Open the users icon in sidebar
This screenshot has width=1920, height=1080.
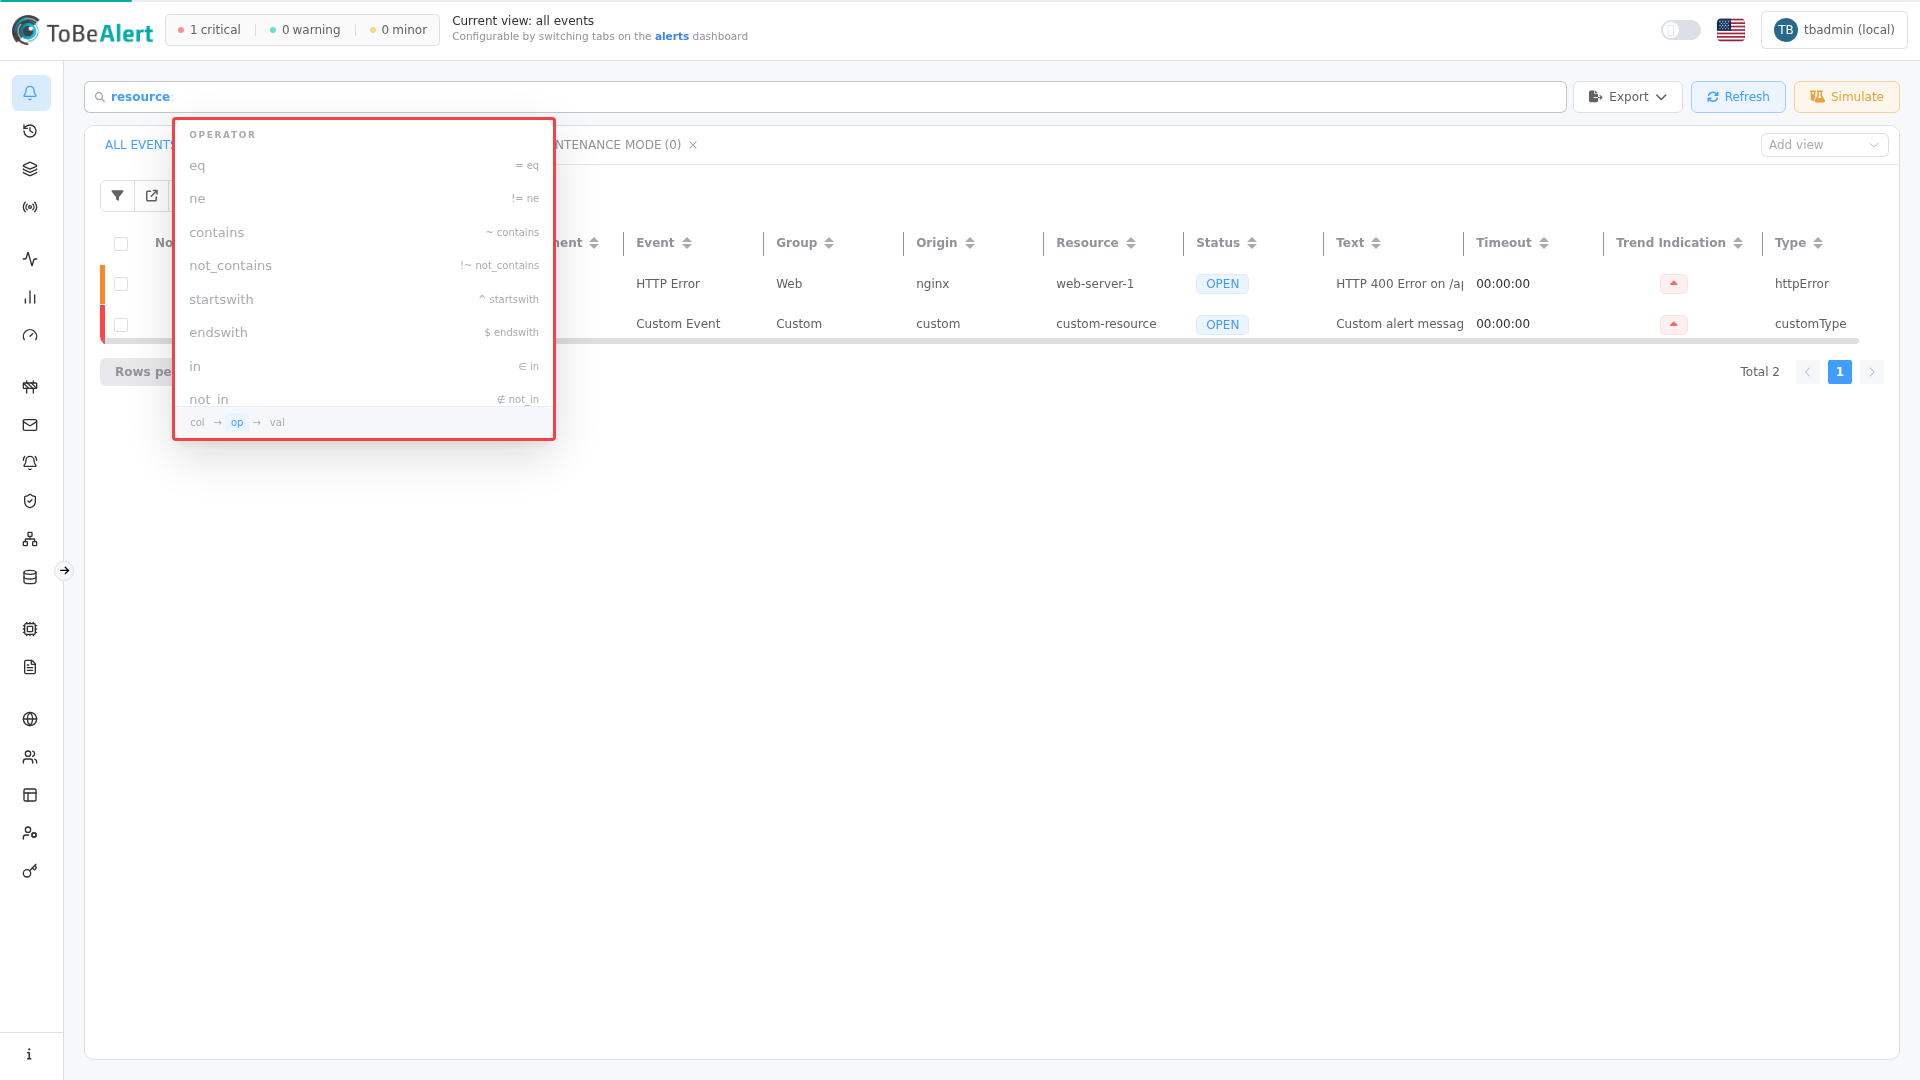point(30,757)
